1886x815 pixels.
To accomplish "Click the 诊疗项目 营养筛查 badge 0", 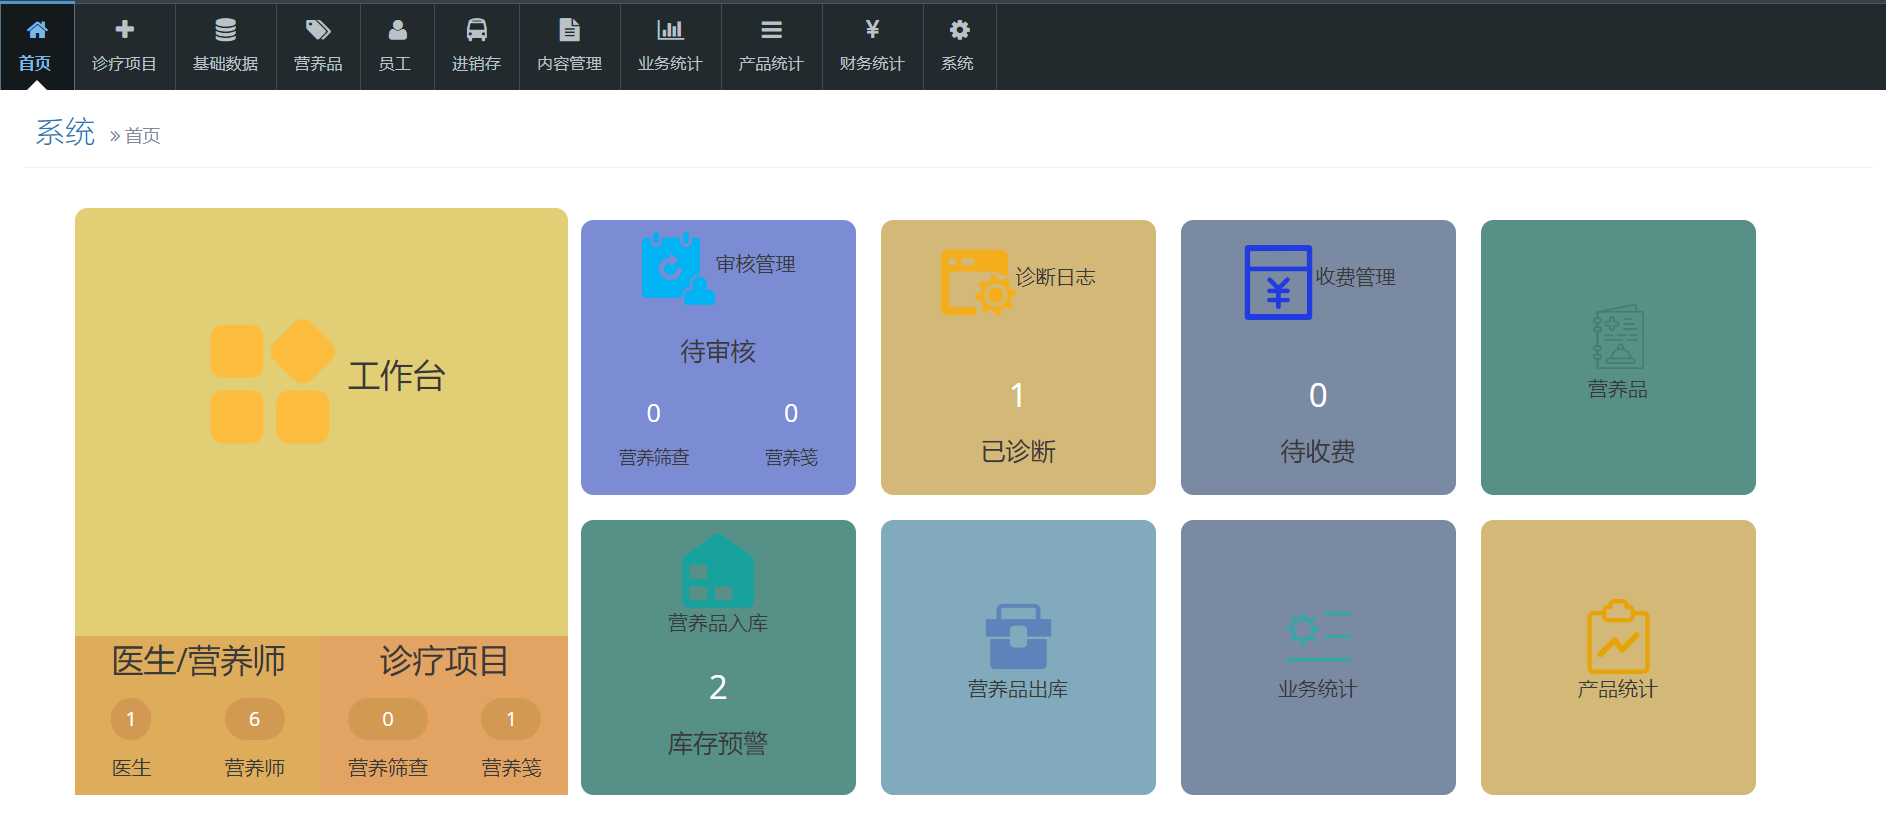I will pos(388,719).
